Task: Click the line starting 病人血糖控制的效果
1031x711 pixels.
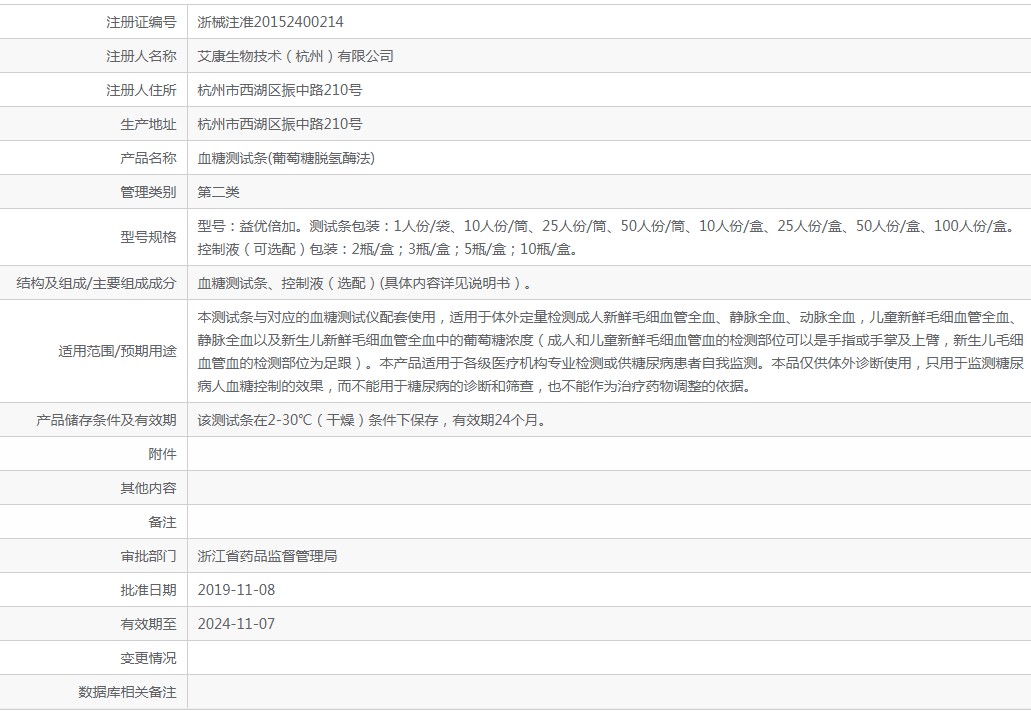Action: coord(475,386)
